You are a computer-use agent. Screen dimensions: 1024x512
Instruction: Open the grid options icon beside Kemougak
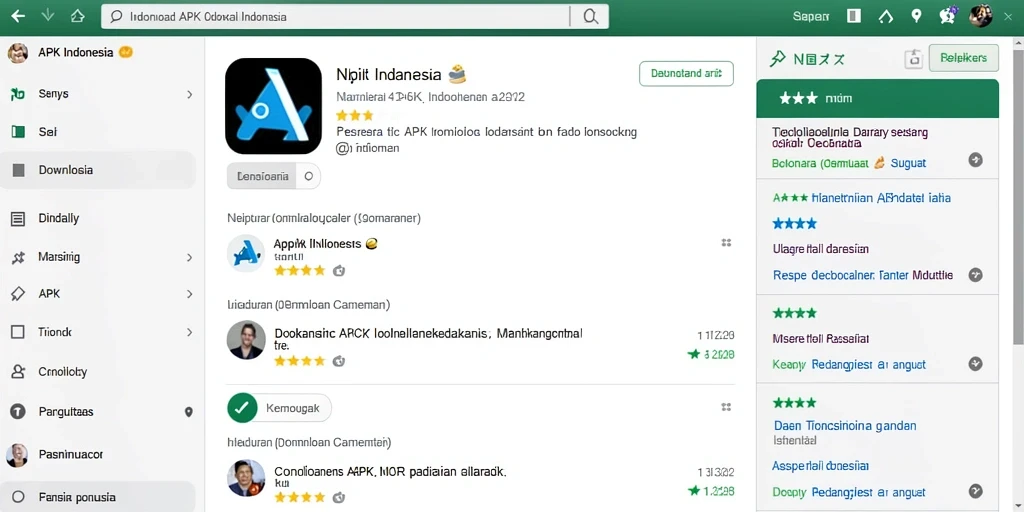pyautogui.click(x=726, y=408)
